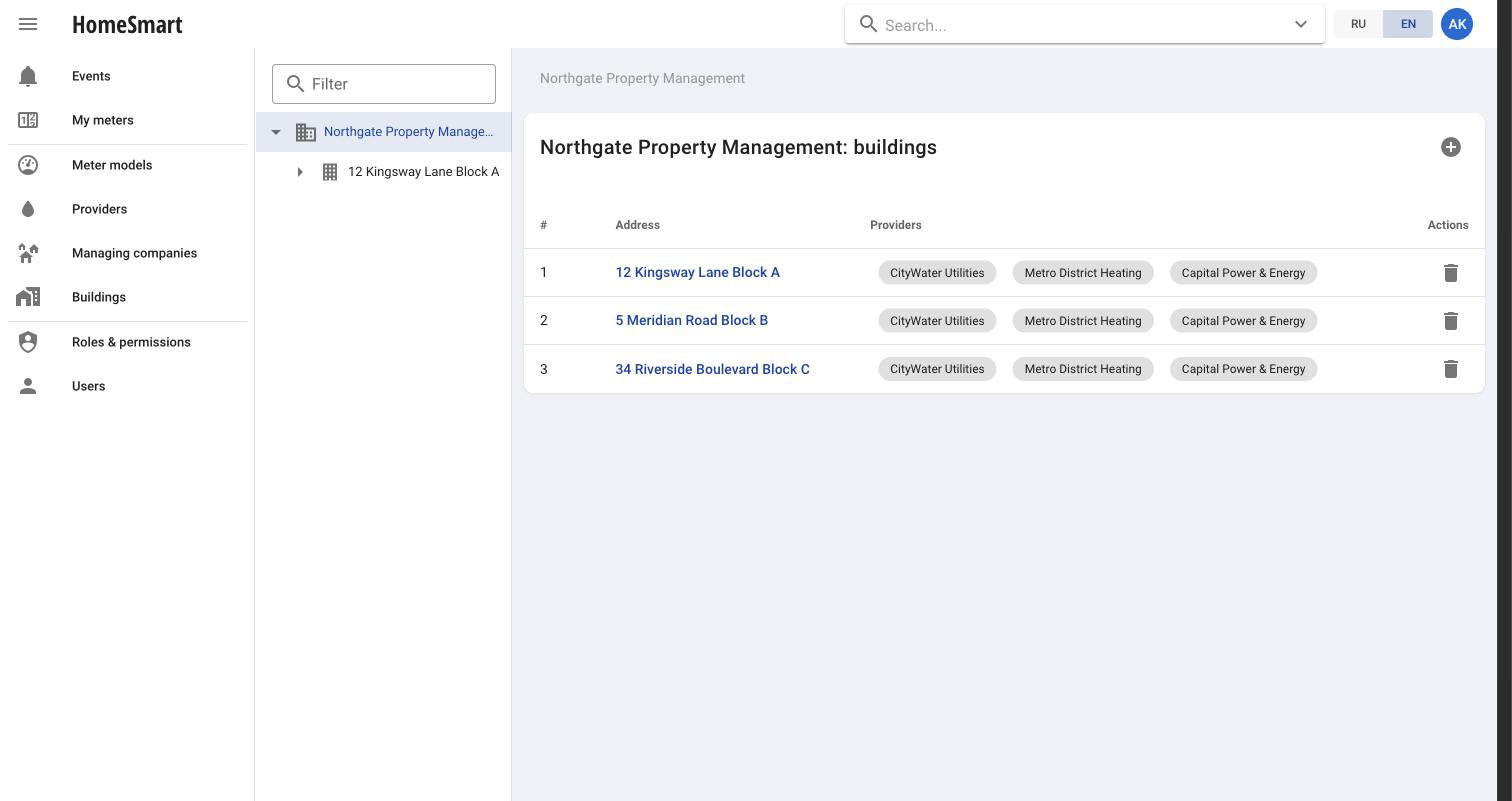Open Managing companies section
1512x801 pixels.
(x=134, y=253)
